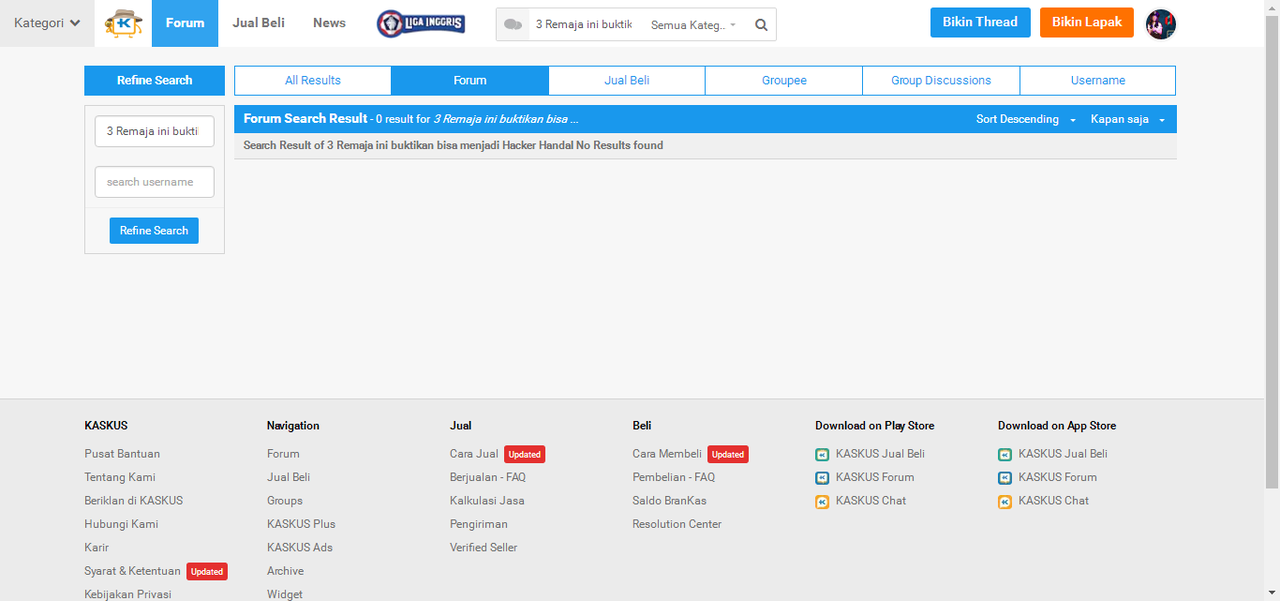The image size is (1280, 601).
Task: Expand the Kategori dropdown
Action: click(47, 23)
